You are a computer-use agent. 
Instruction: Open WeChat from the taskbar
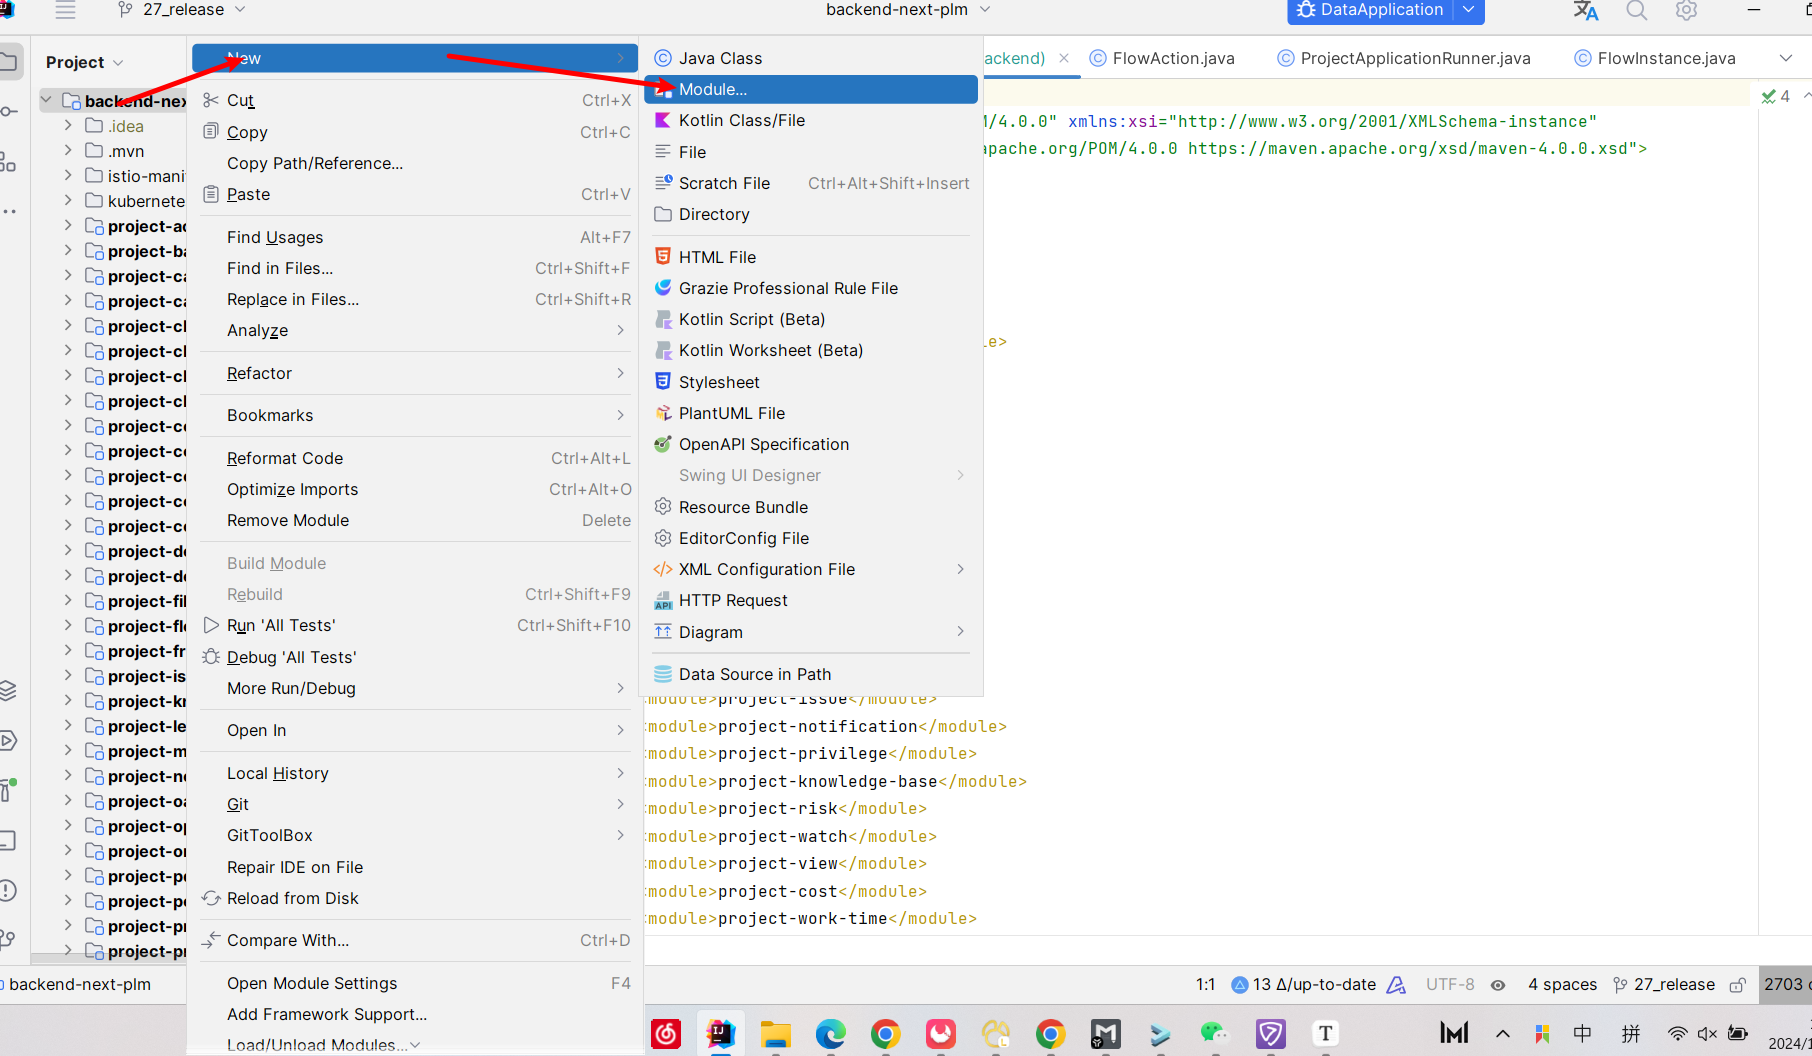coord(1213,1033)
